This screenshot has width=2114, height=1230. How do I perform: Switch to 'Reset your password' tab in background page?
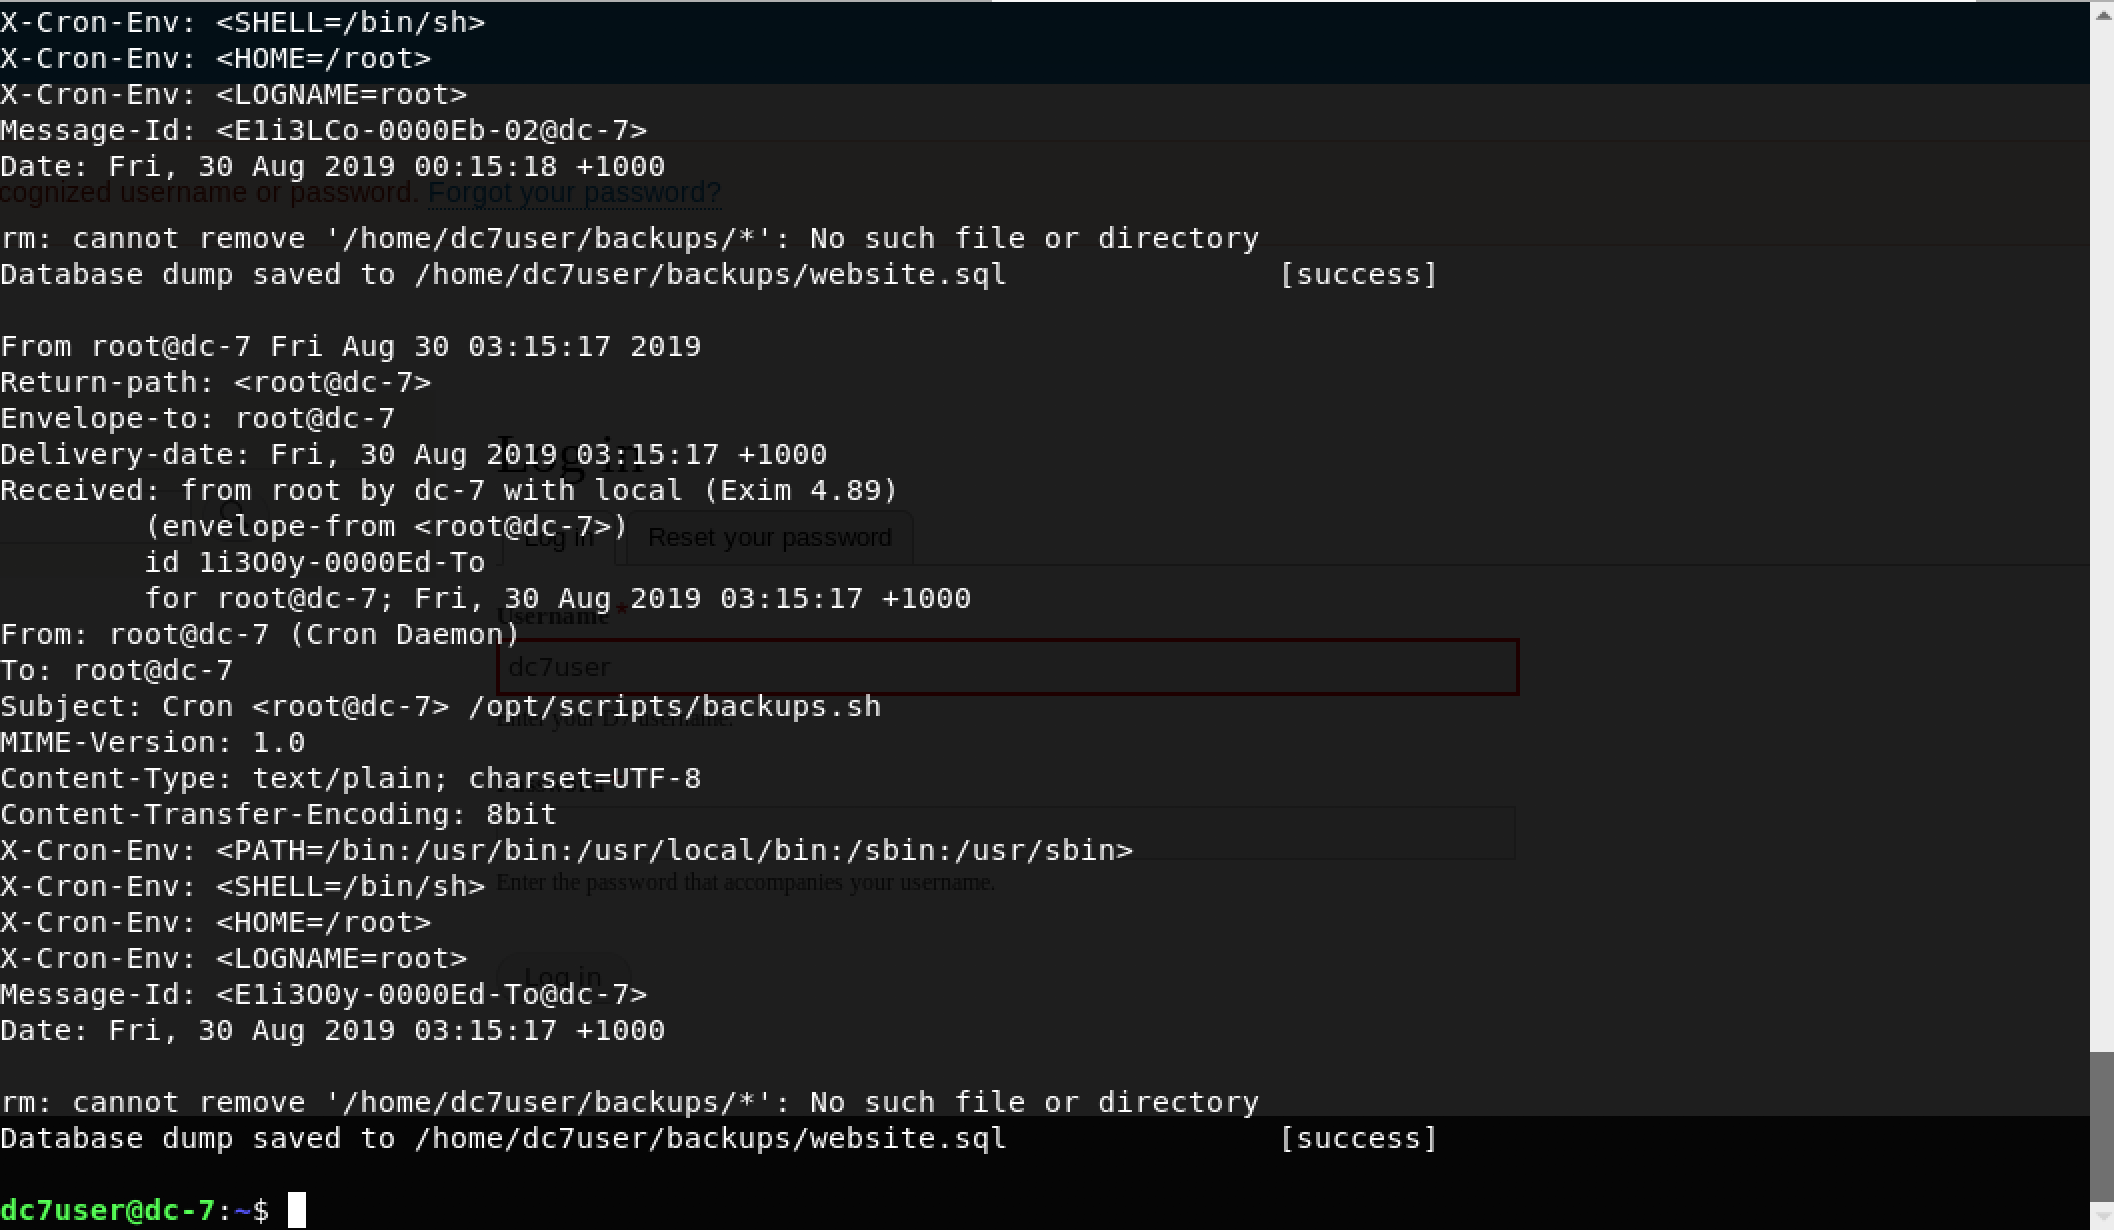(769, 538)
